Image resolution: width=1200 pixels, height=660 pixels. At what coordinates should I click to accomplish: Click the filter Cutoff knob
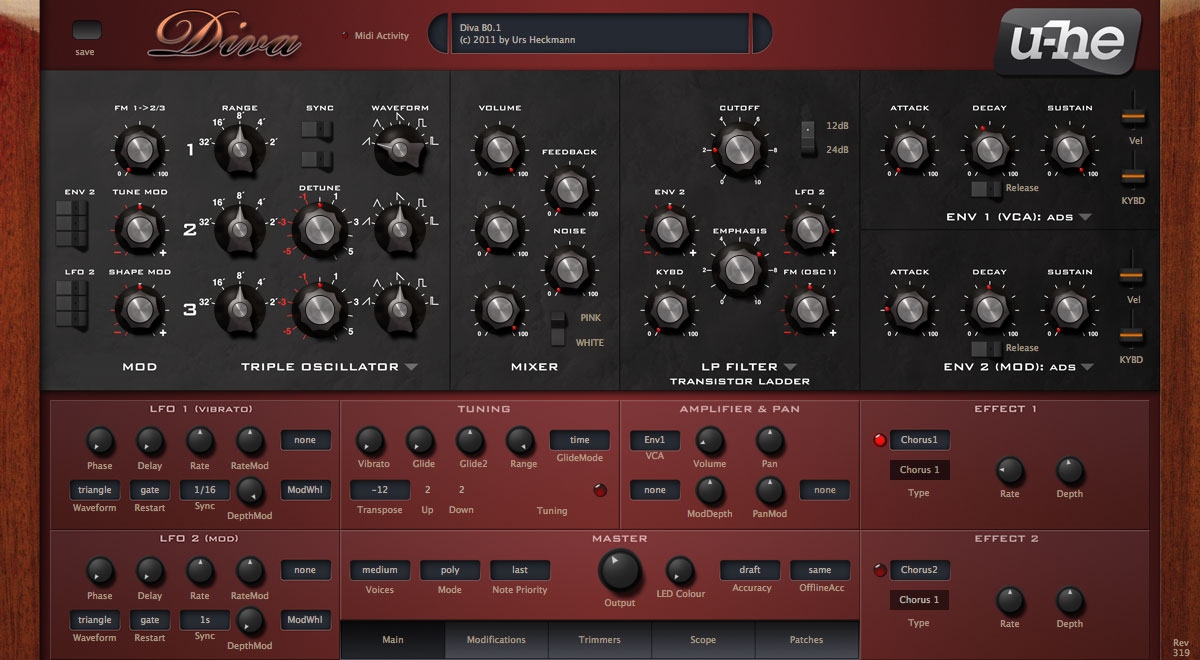739,150
